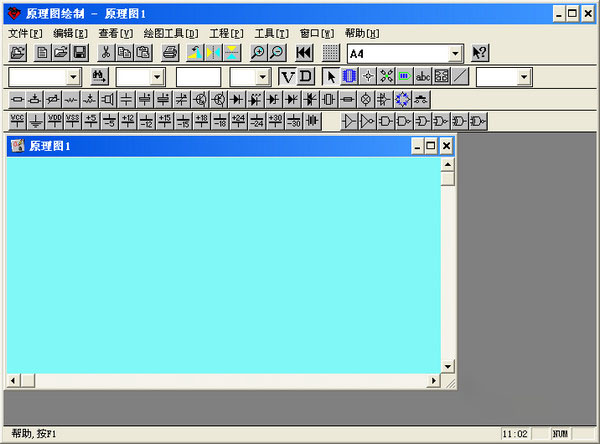This screenshot has width=600, height=444.
Task: Toggle the V button in toolbar
Action: tap(288, 77)
